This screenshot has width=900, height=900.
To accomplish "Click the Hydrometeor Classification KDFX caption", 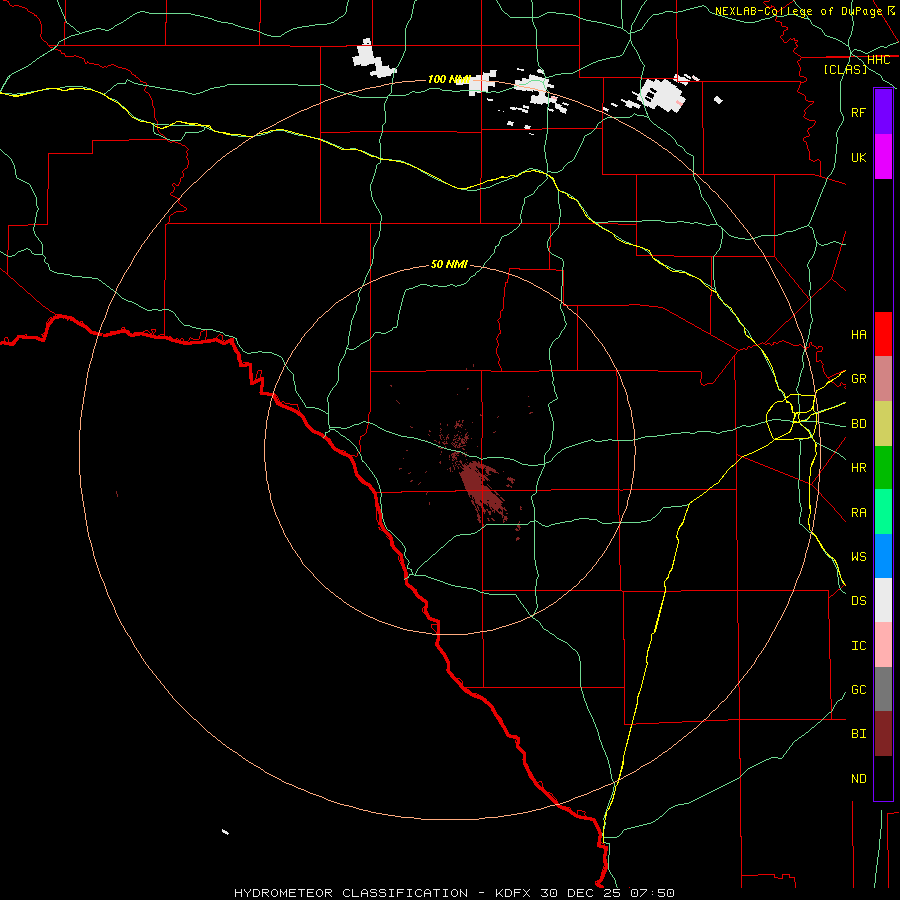I will (x=454, y=893).
